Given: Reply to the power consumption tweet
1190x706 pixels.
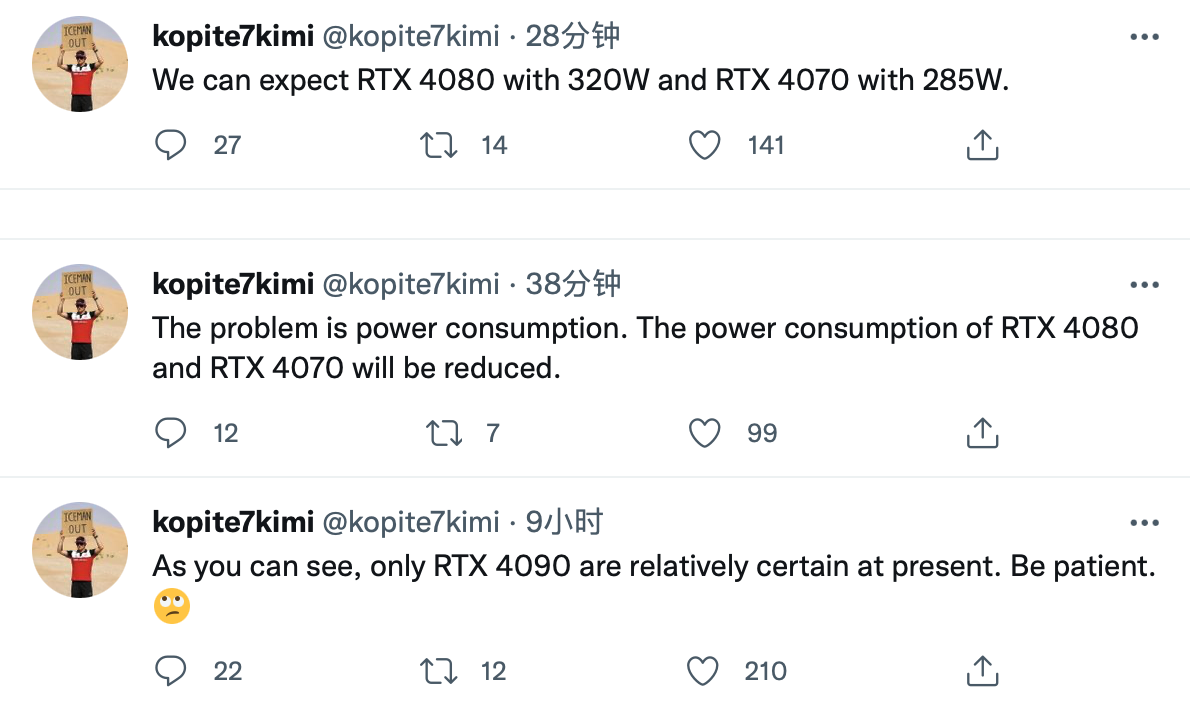Looking at the screenshot, I should pos(171,433).
